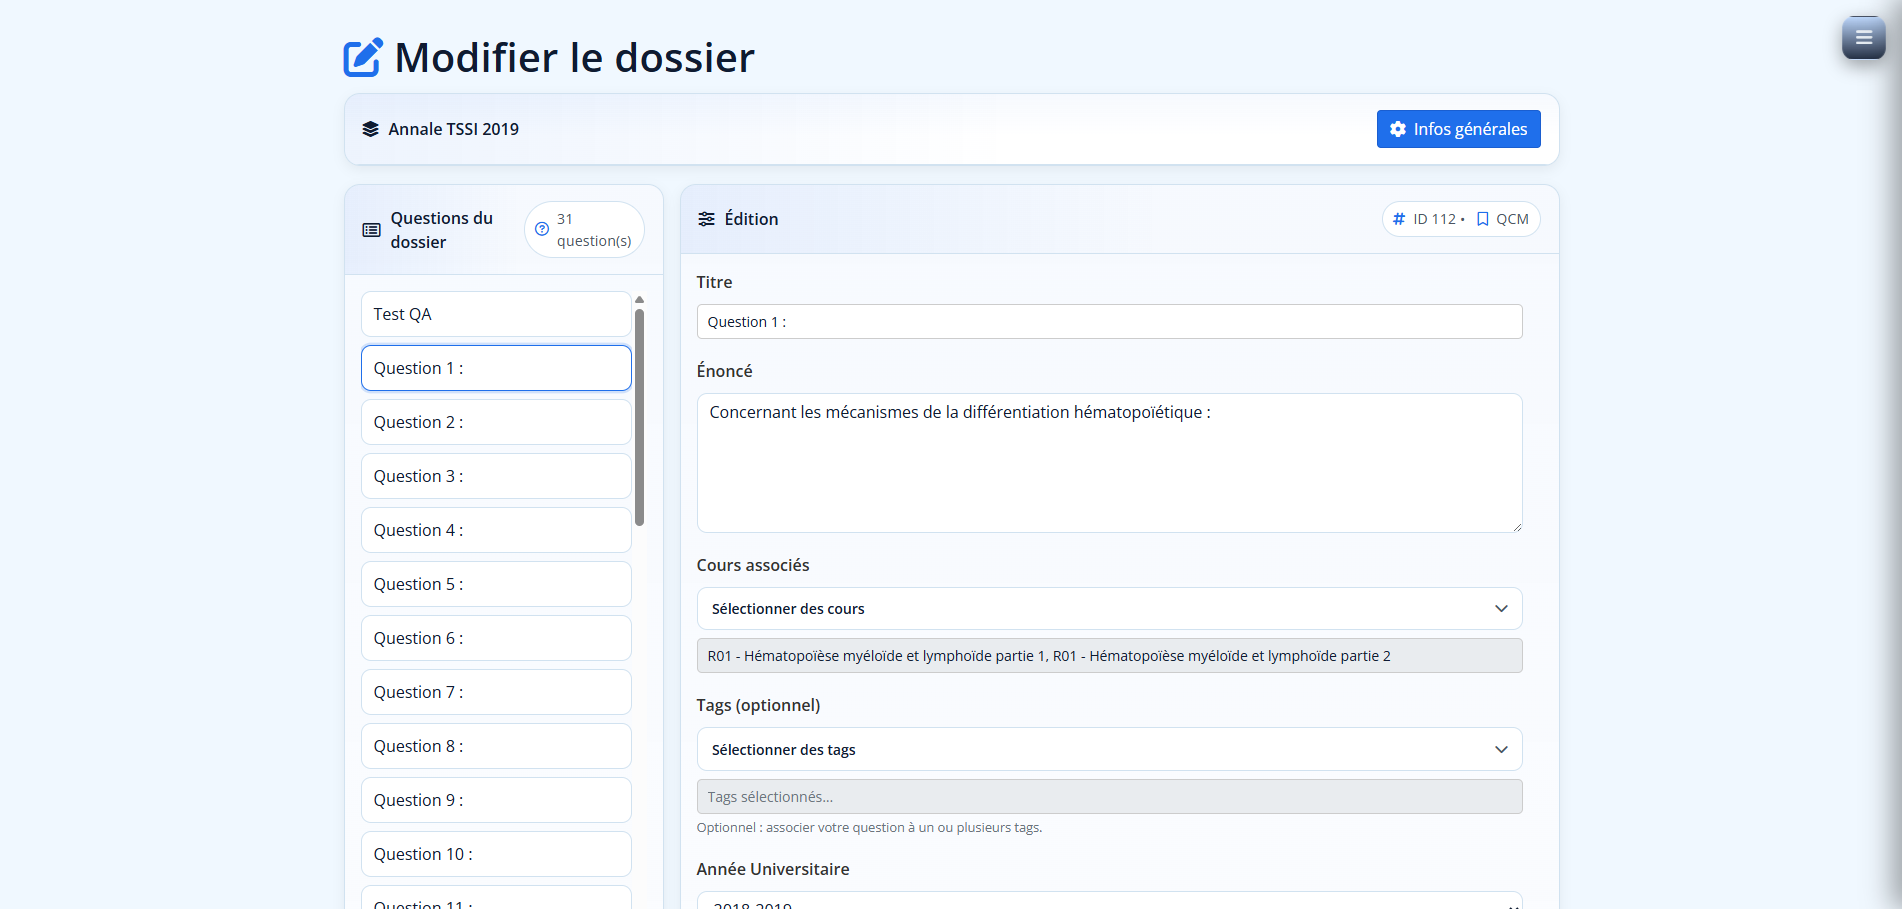Image resolution: width=1902 pixels, height=909 pixels.
Task: Open the 'Test QA' question
Action: (x=495, y=313)
